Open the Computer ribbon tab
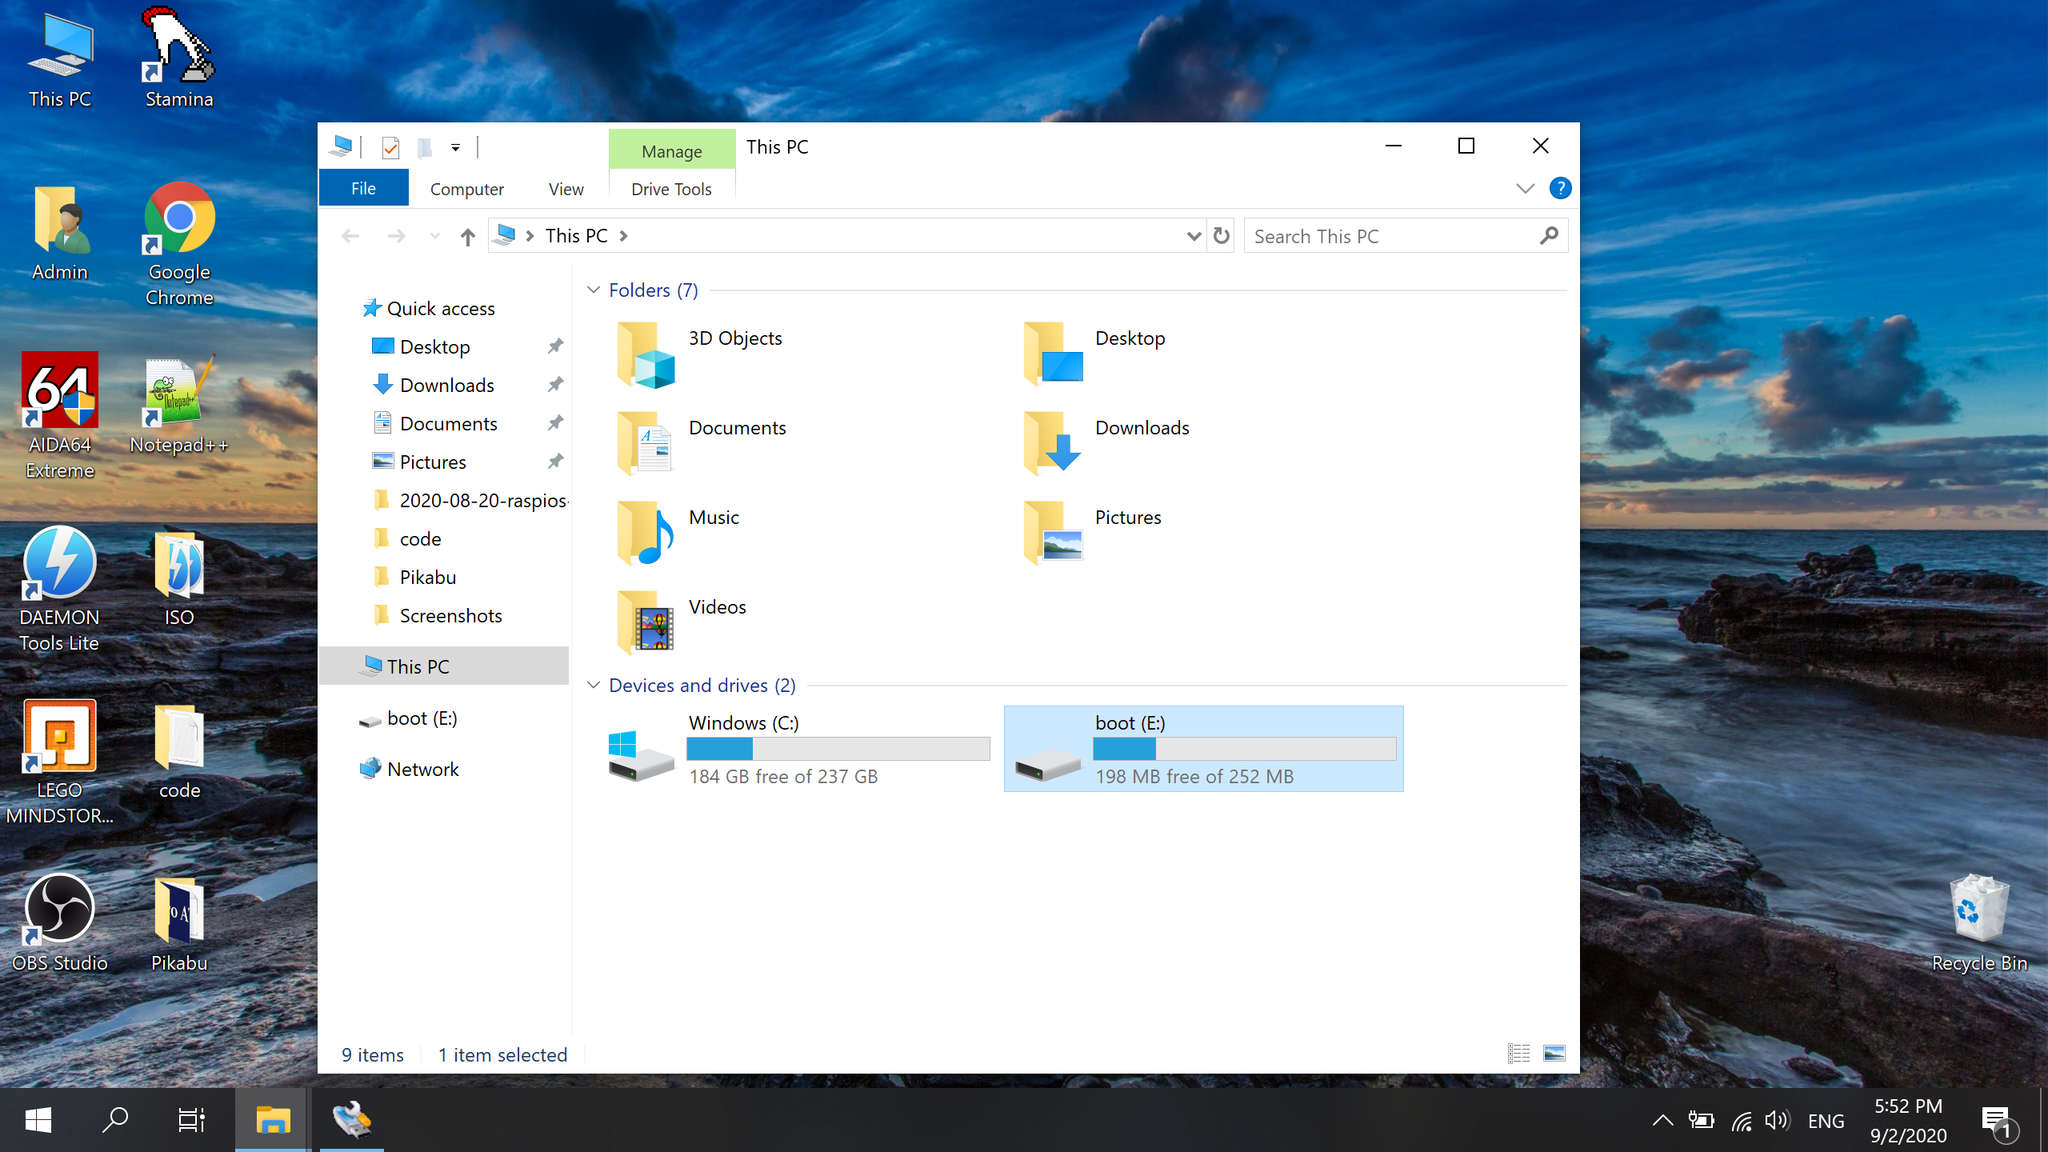Screen dimensions: 2048x1152 click(x=467, y=189)
